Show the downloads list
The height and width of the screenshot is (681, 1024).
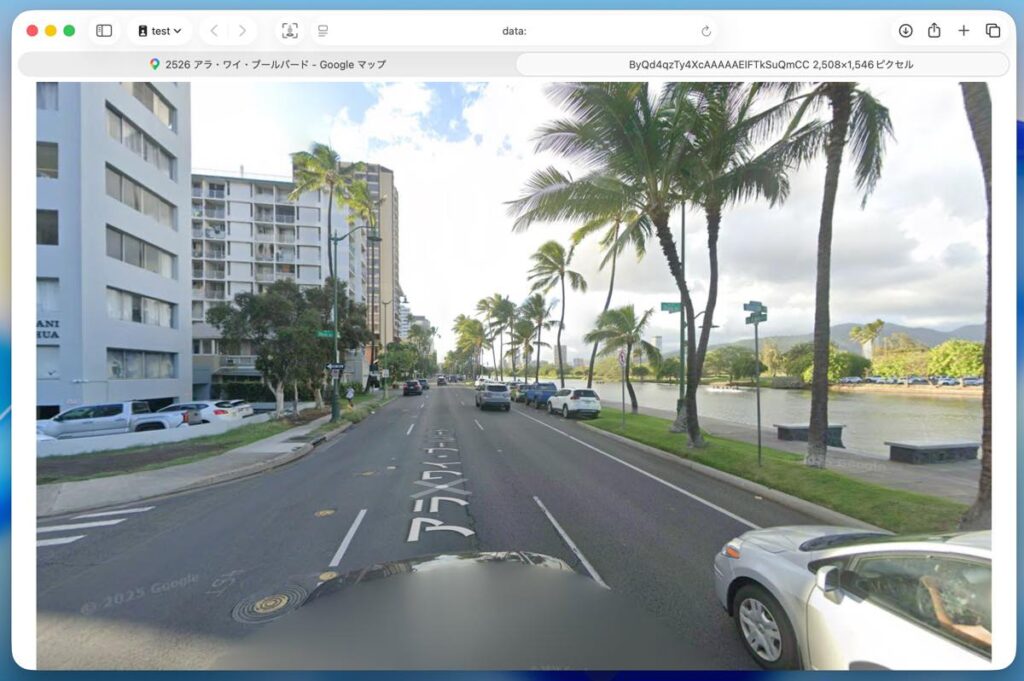905,31
